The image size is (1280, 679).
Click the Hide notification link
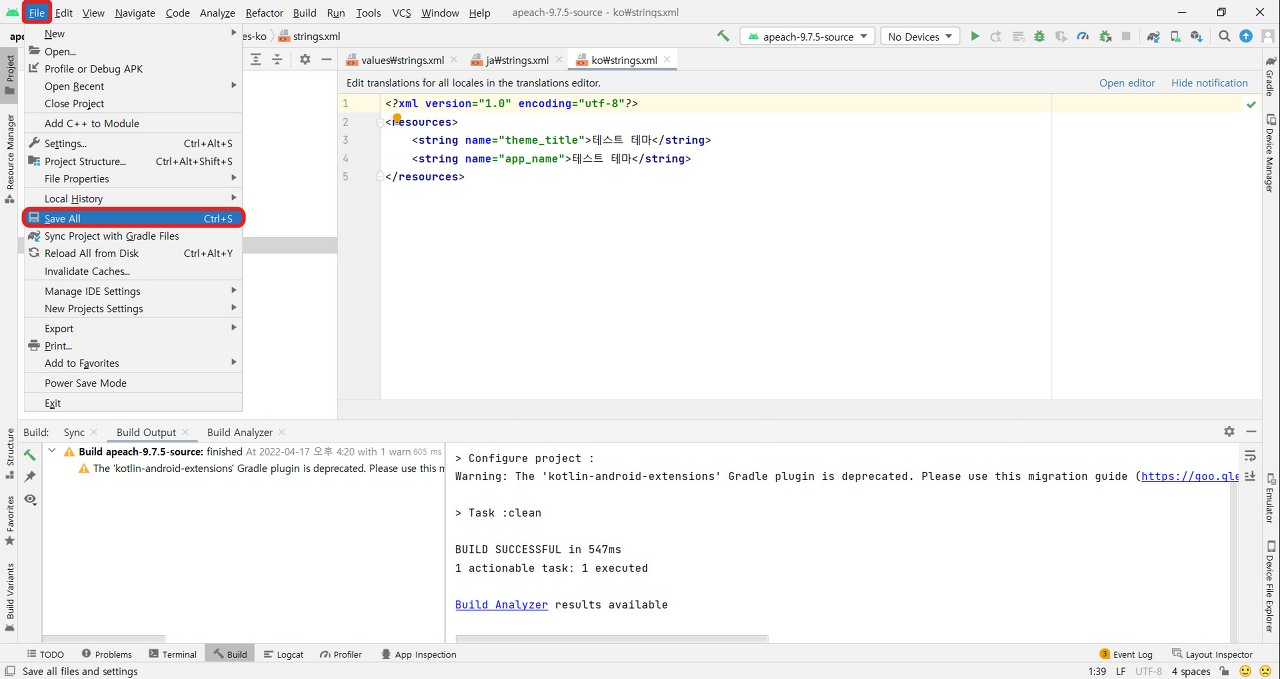coord(1209,83)
